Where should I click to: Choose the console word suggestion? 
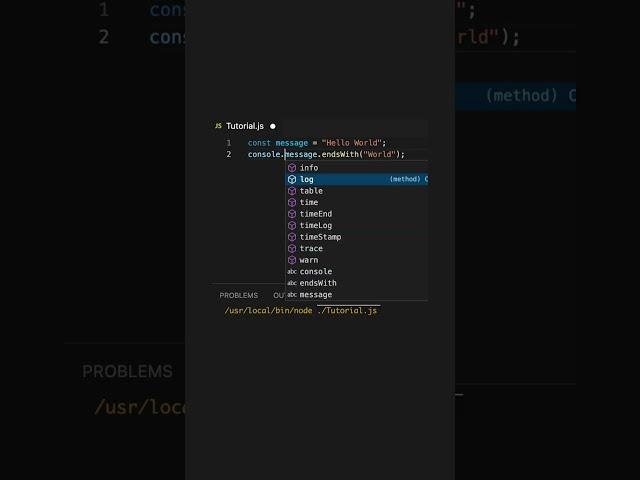tap(356, 271)
